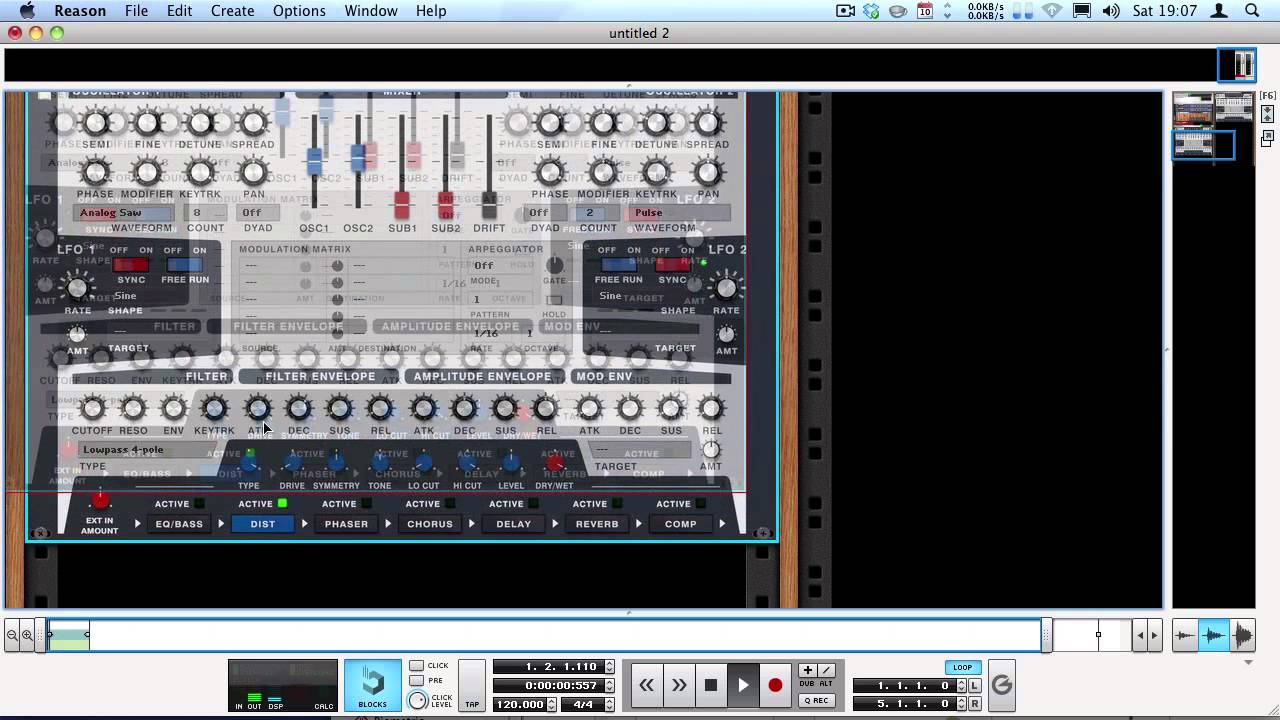Select the PHASER effect button

(346, 524)
